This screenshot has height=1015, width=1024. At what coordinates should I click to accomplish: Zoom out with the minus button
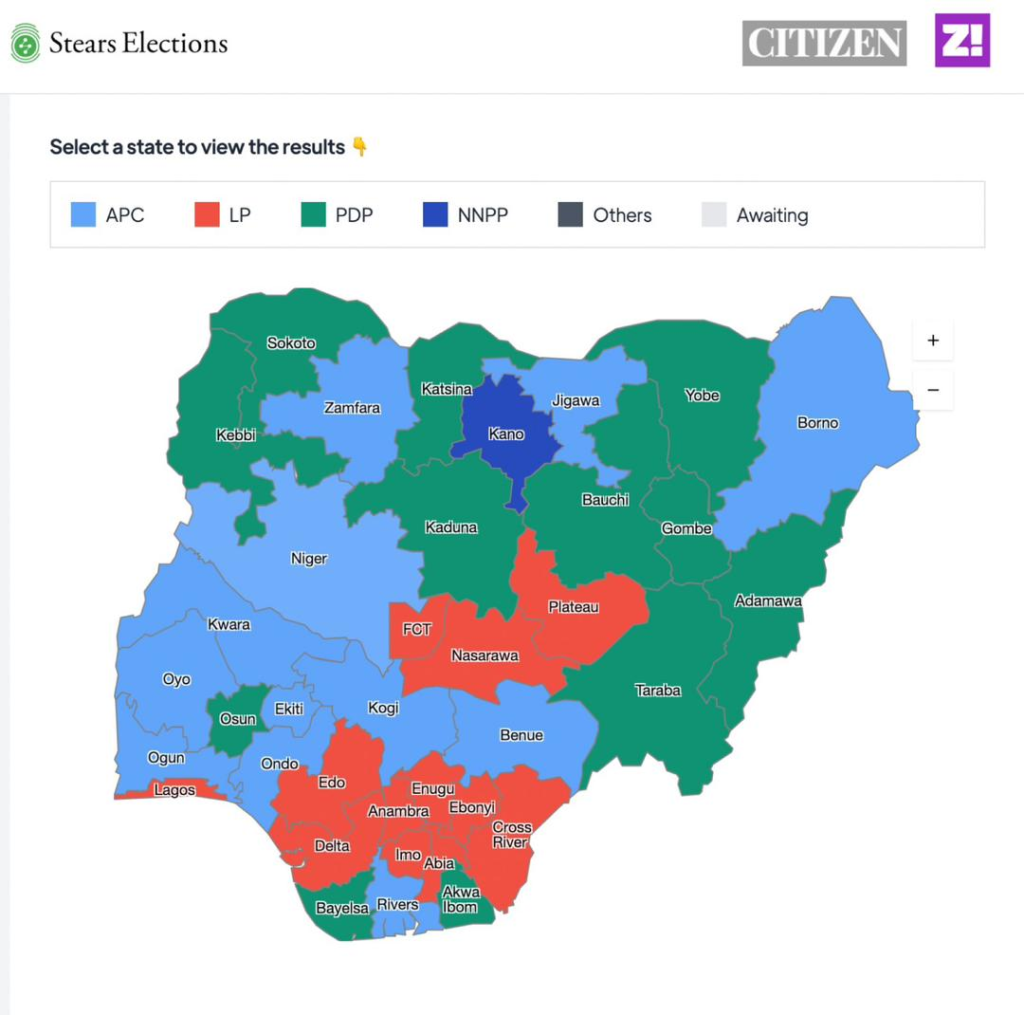[933, 389]
